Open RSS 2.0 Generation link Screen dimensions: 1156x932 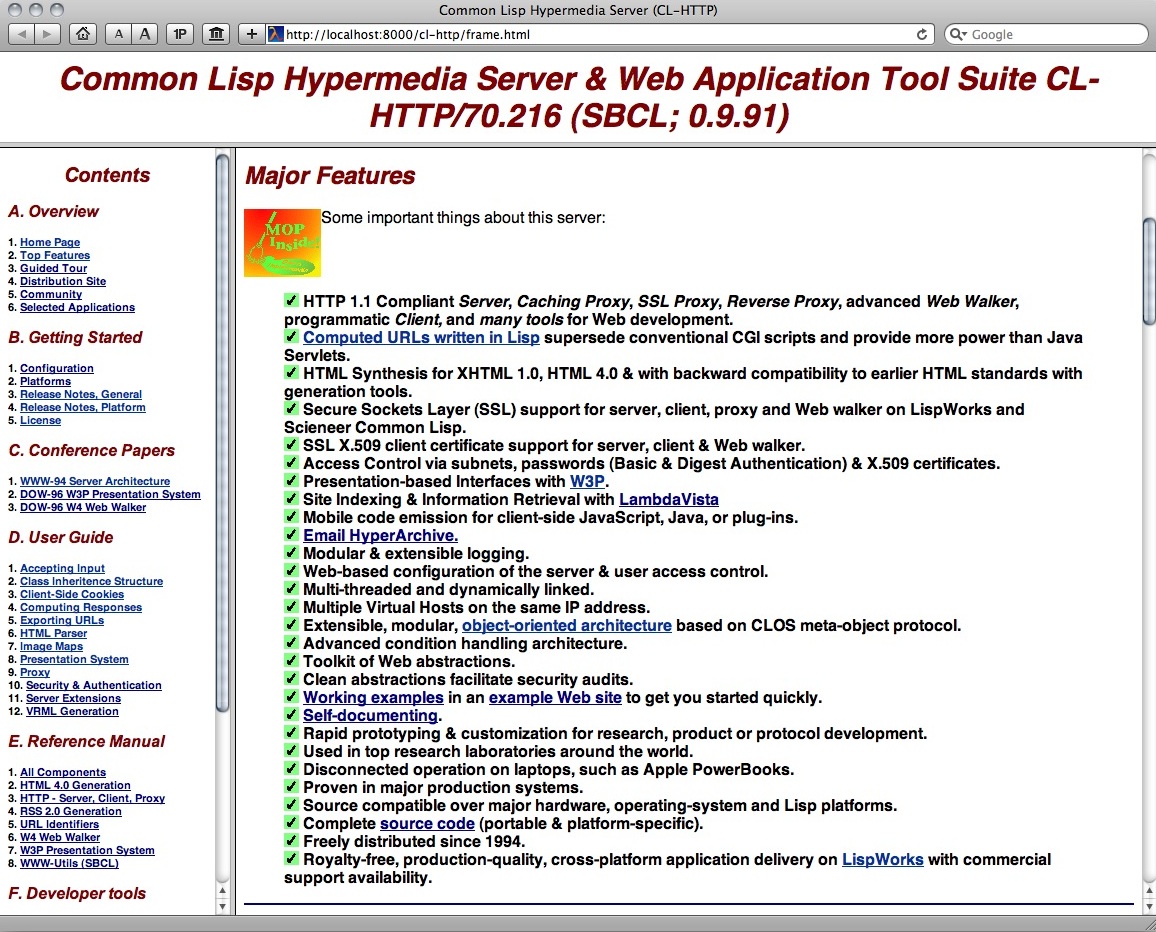pos(71,811)
